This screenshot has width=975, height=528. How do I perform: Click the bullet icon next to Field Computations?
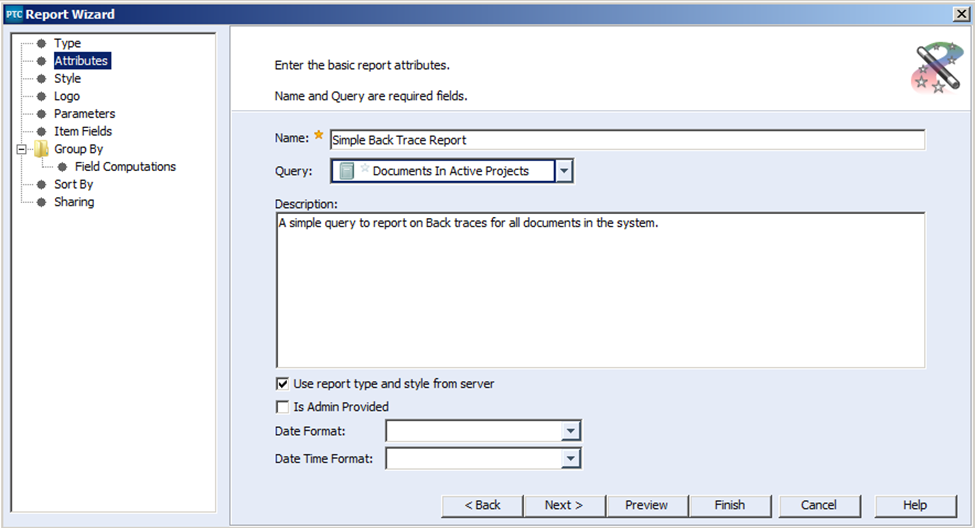coord(62,167)
